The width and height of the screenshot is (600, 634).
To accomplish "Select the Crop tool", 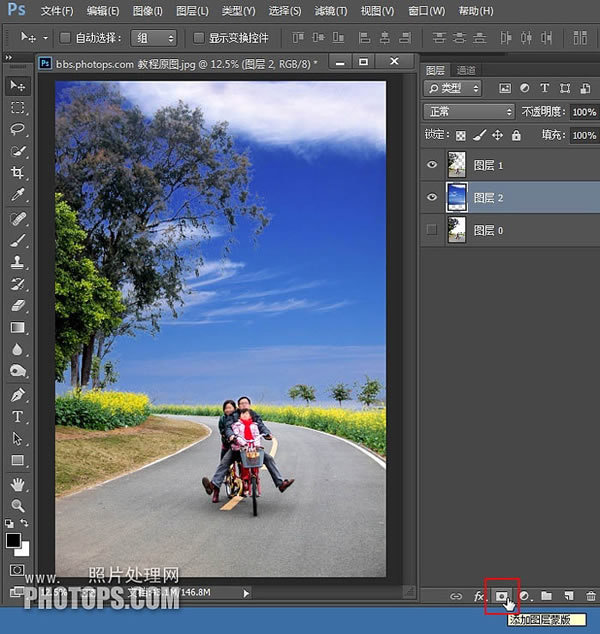I will (x=18, y=172).
